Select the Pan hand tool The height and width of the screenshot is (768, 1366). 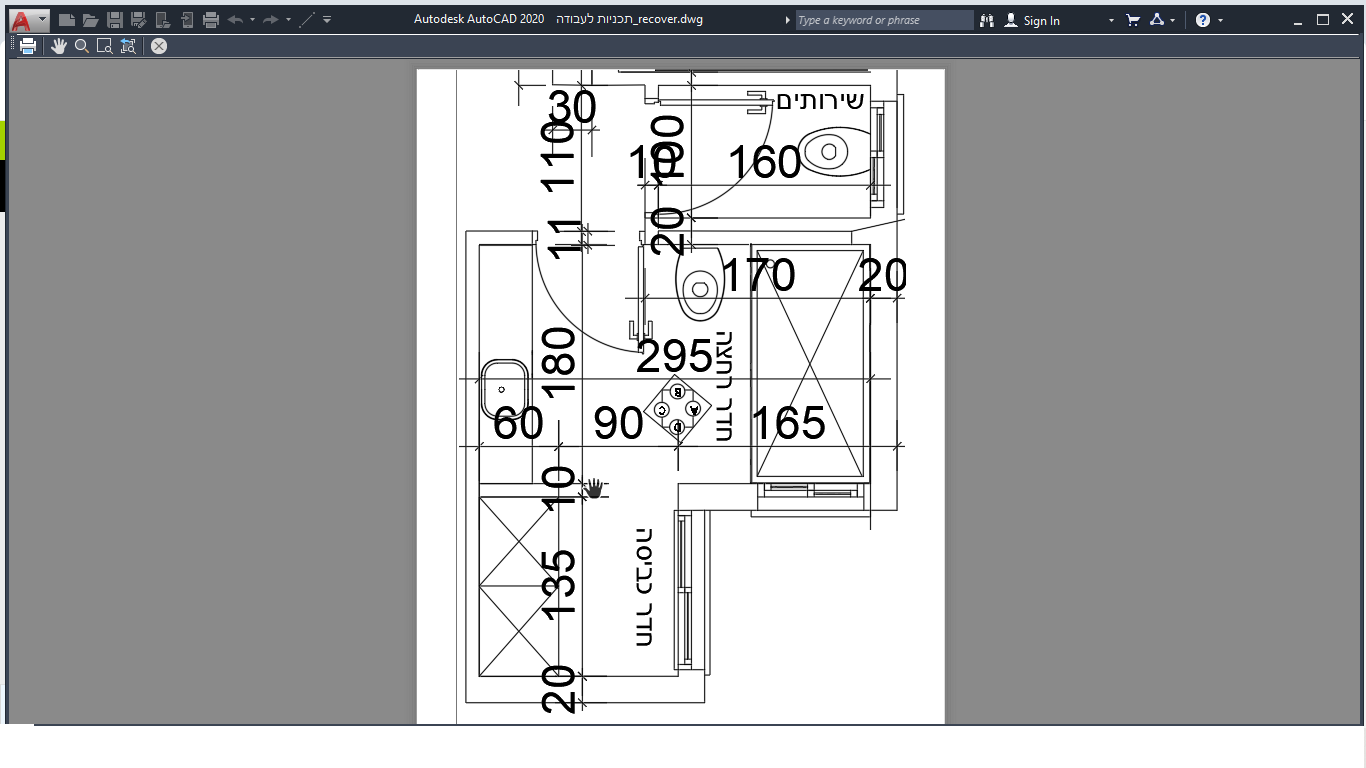coord(59,46)
